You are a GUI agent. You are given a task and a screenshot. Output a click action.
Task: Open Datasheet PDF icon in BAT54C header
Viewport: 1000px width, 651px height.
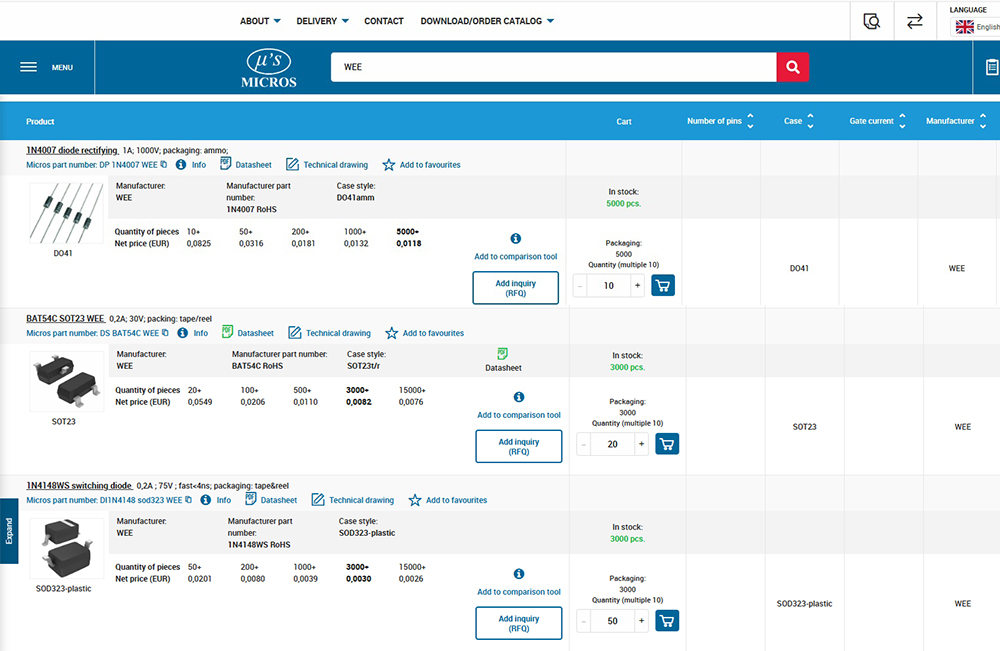coord(227,332)
